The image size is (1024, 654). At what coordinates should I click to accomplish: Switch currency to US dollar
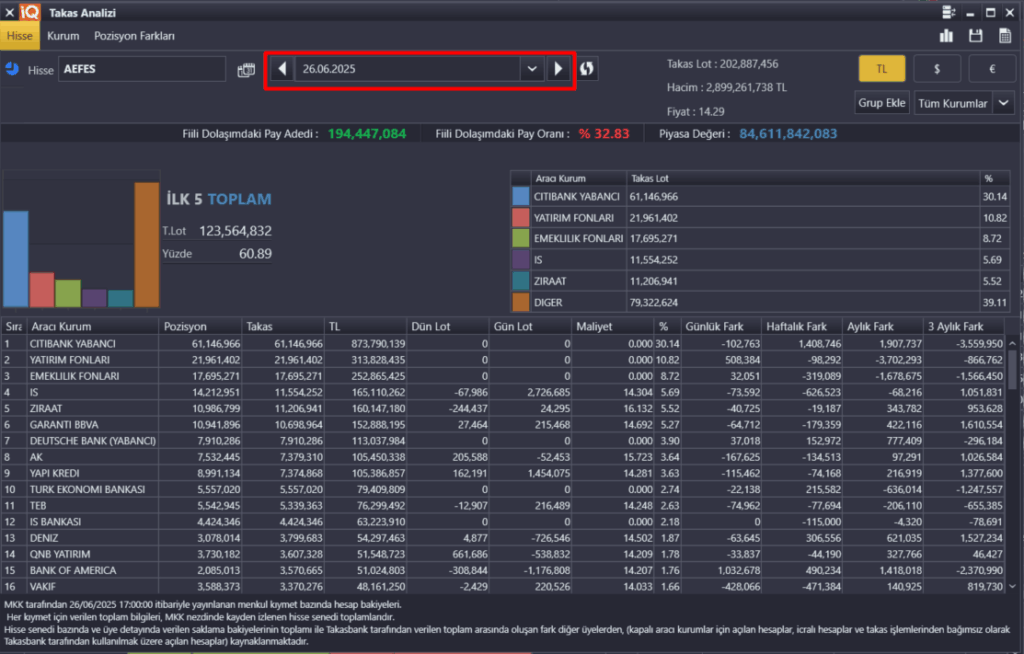point(937,69)
